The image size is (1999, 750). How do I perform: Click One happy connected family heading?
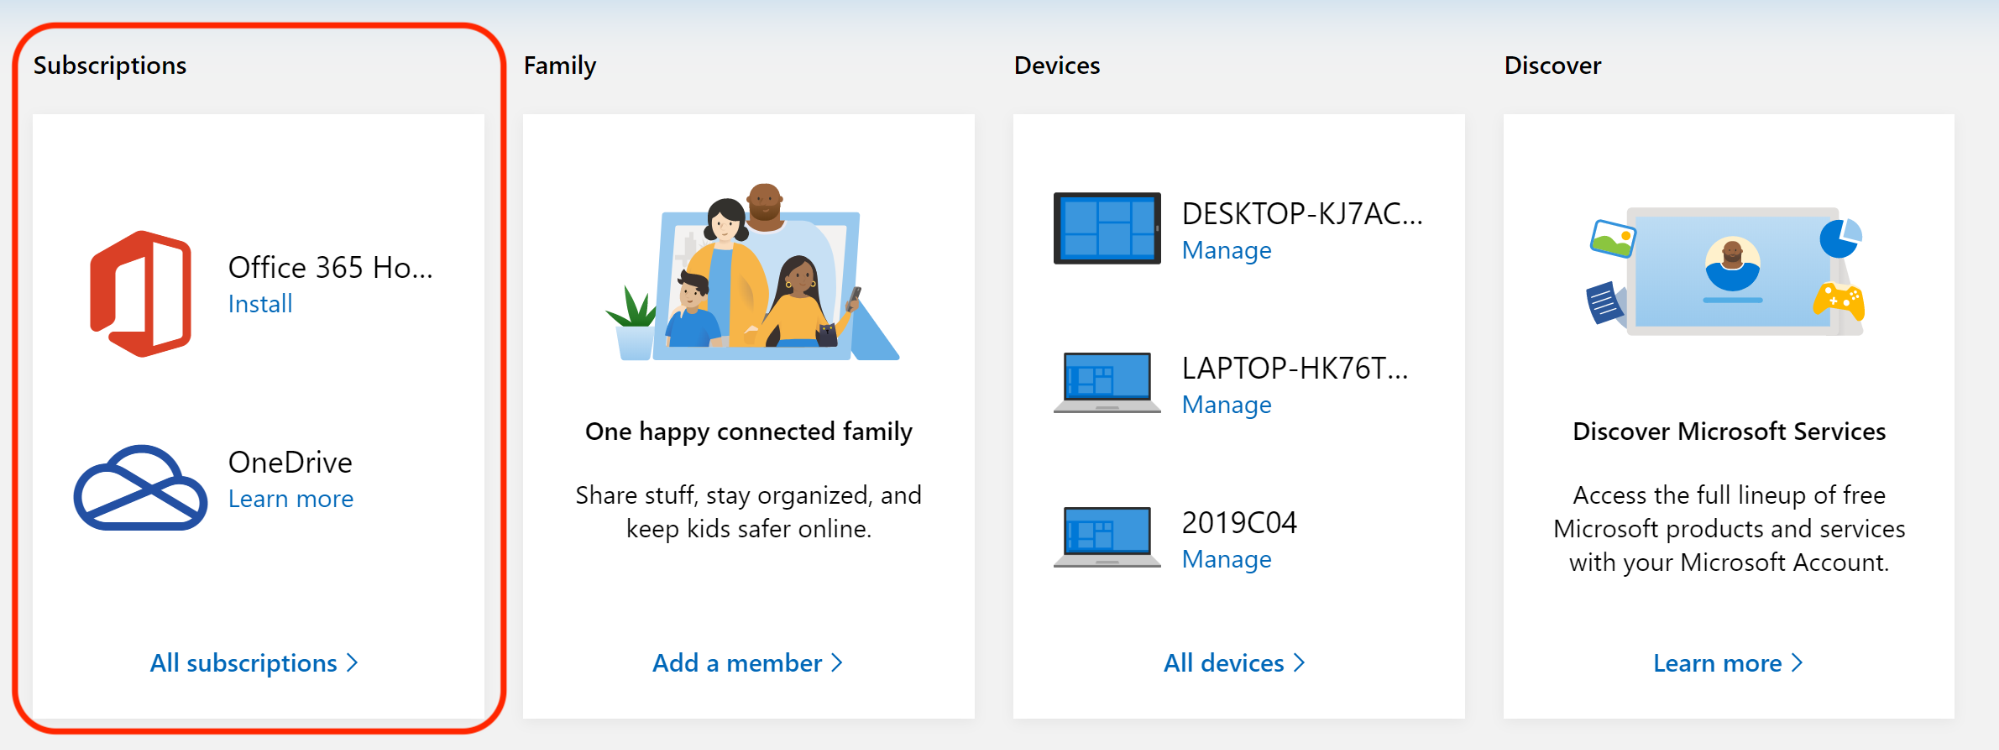click(749, 432)
